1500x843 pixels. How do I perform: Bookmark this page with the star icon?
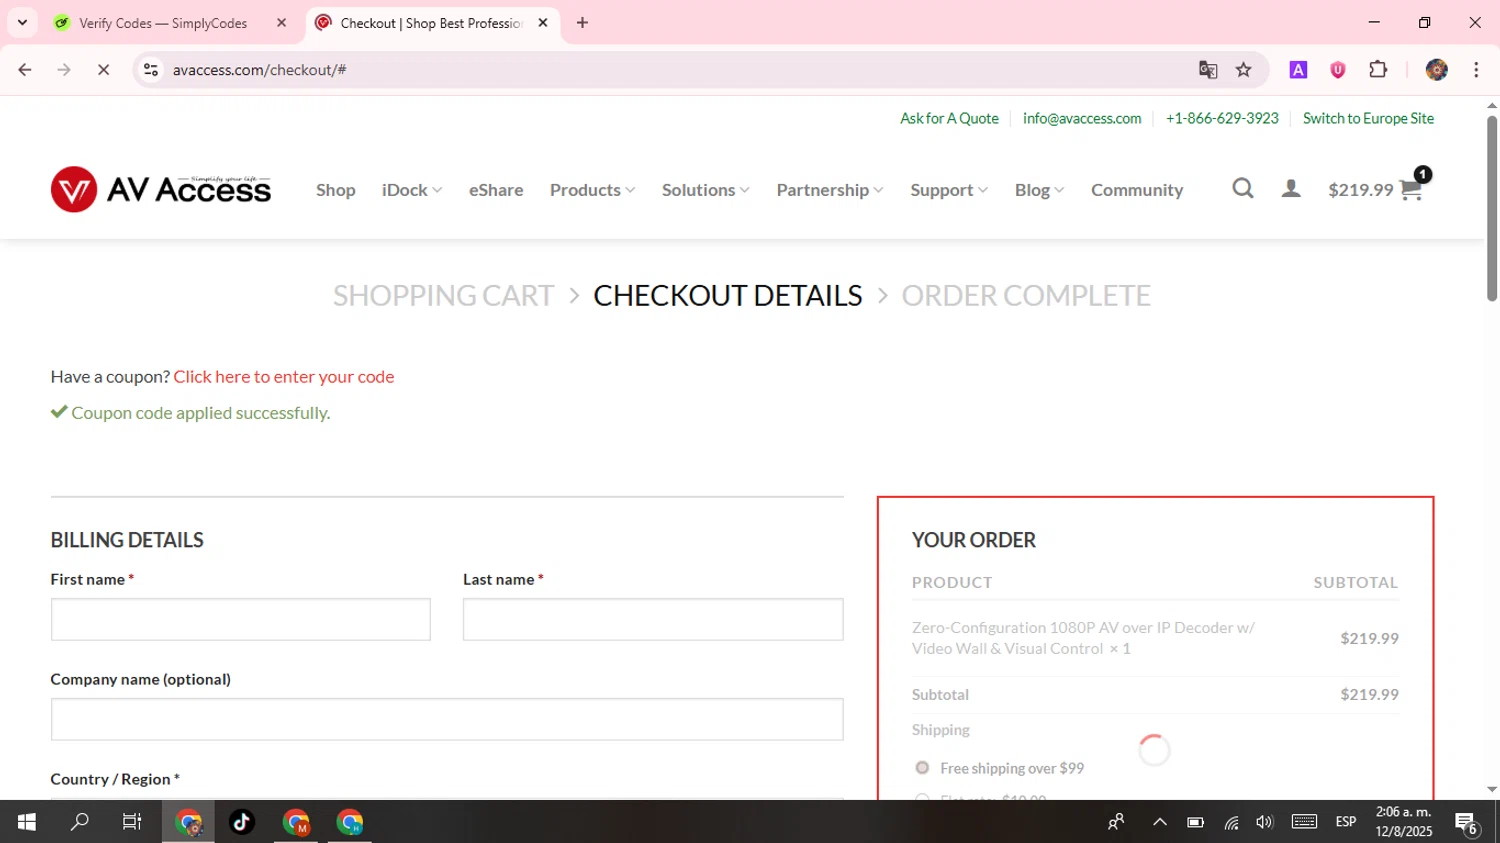1243,70
